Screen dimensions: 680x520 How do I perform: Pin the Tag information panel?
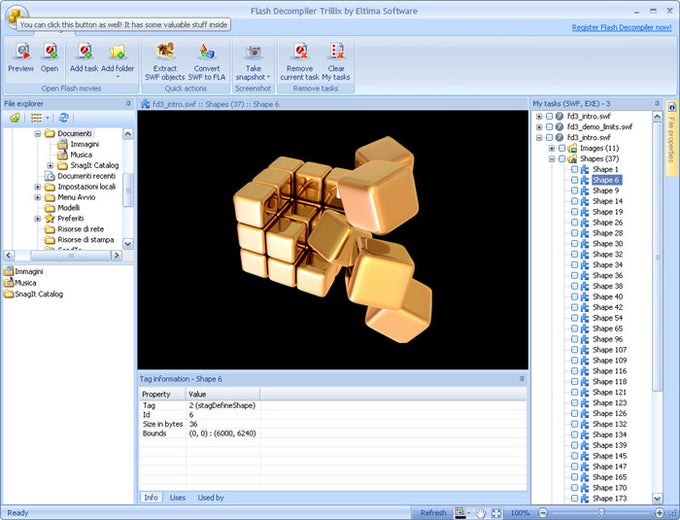(x=522, y=379)
